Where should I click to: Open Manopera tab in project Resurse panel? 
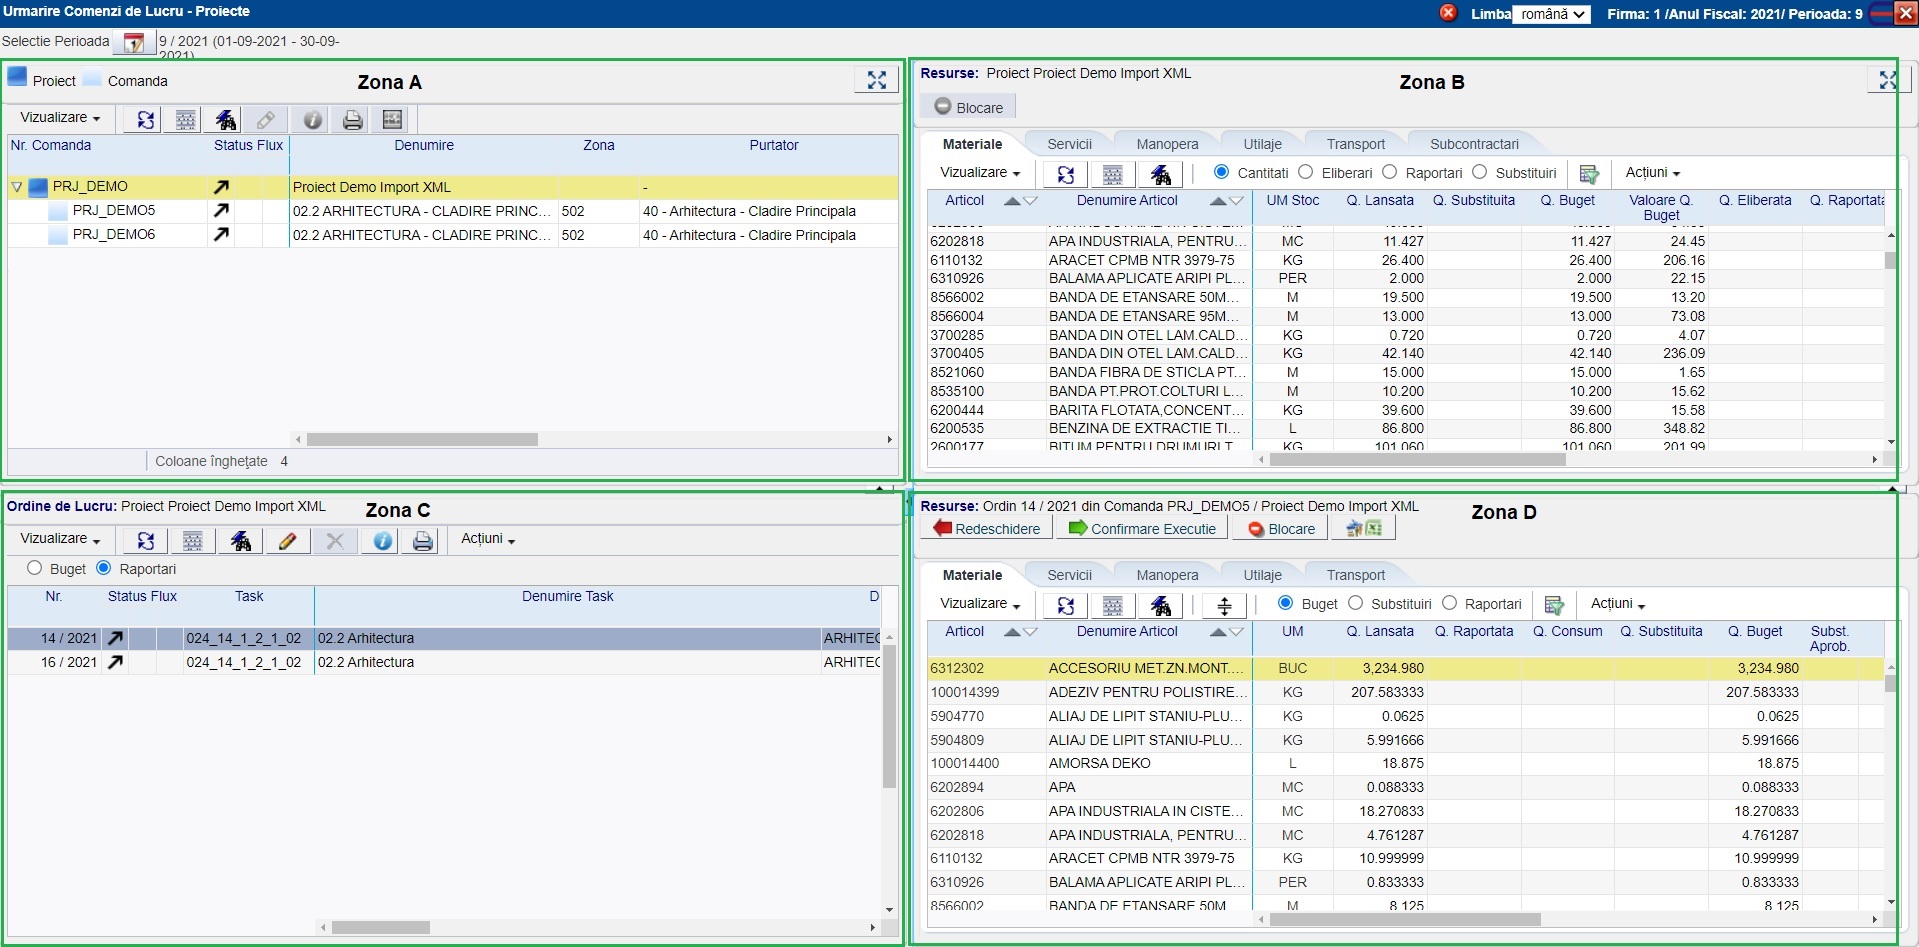click(x=1167, y=144)
